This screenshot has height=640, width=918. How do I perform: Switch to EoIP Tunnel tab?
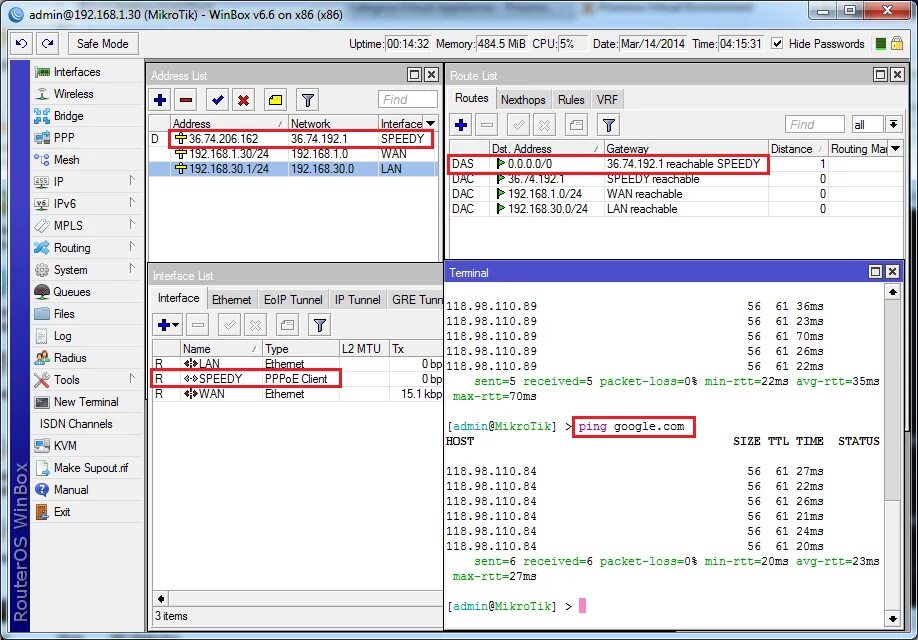(293, 300)
